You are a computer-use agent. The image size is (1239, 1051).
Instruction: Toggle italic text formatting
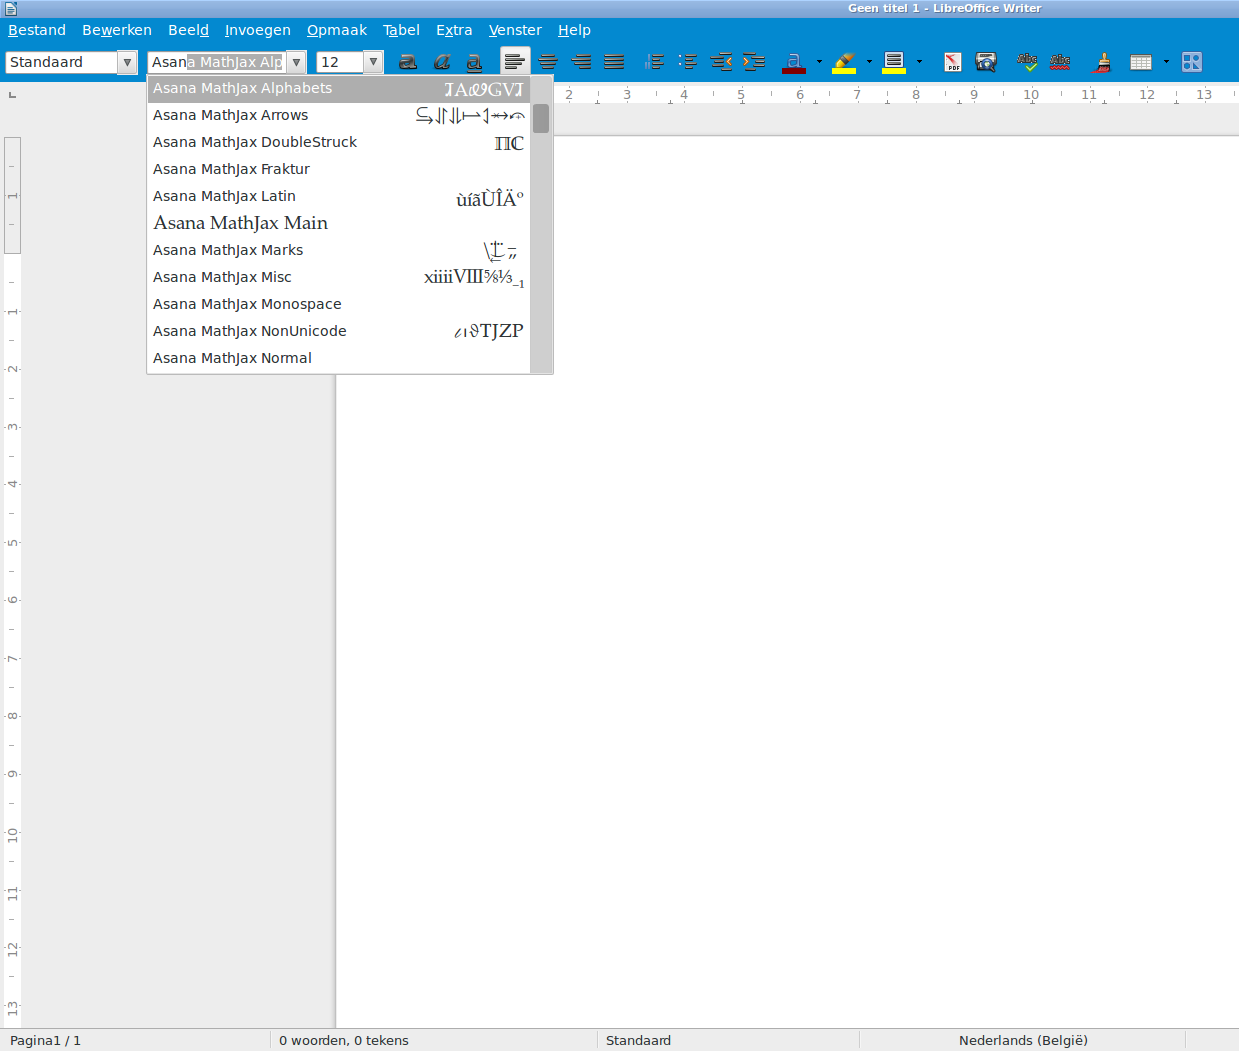[441, 62]
